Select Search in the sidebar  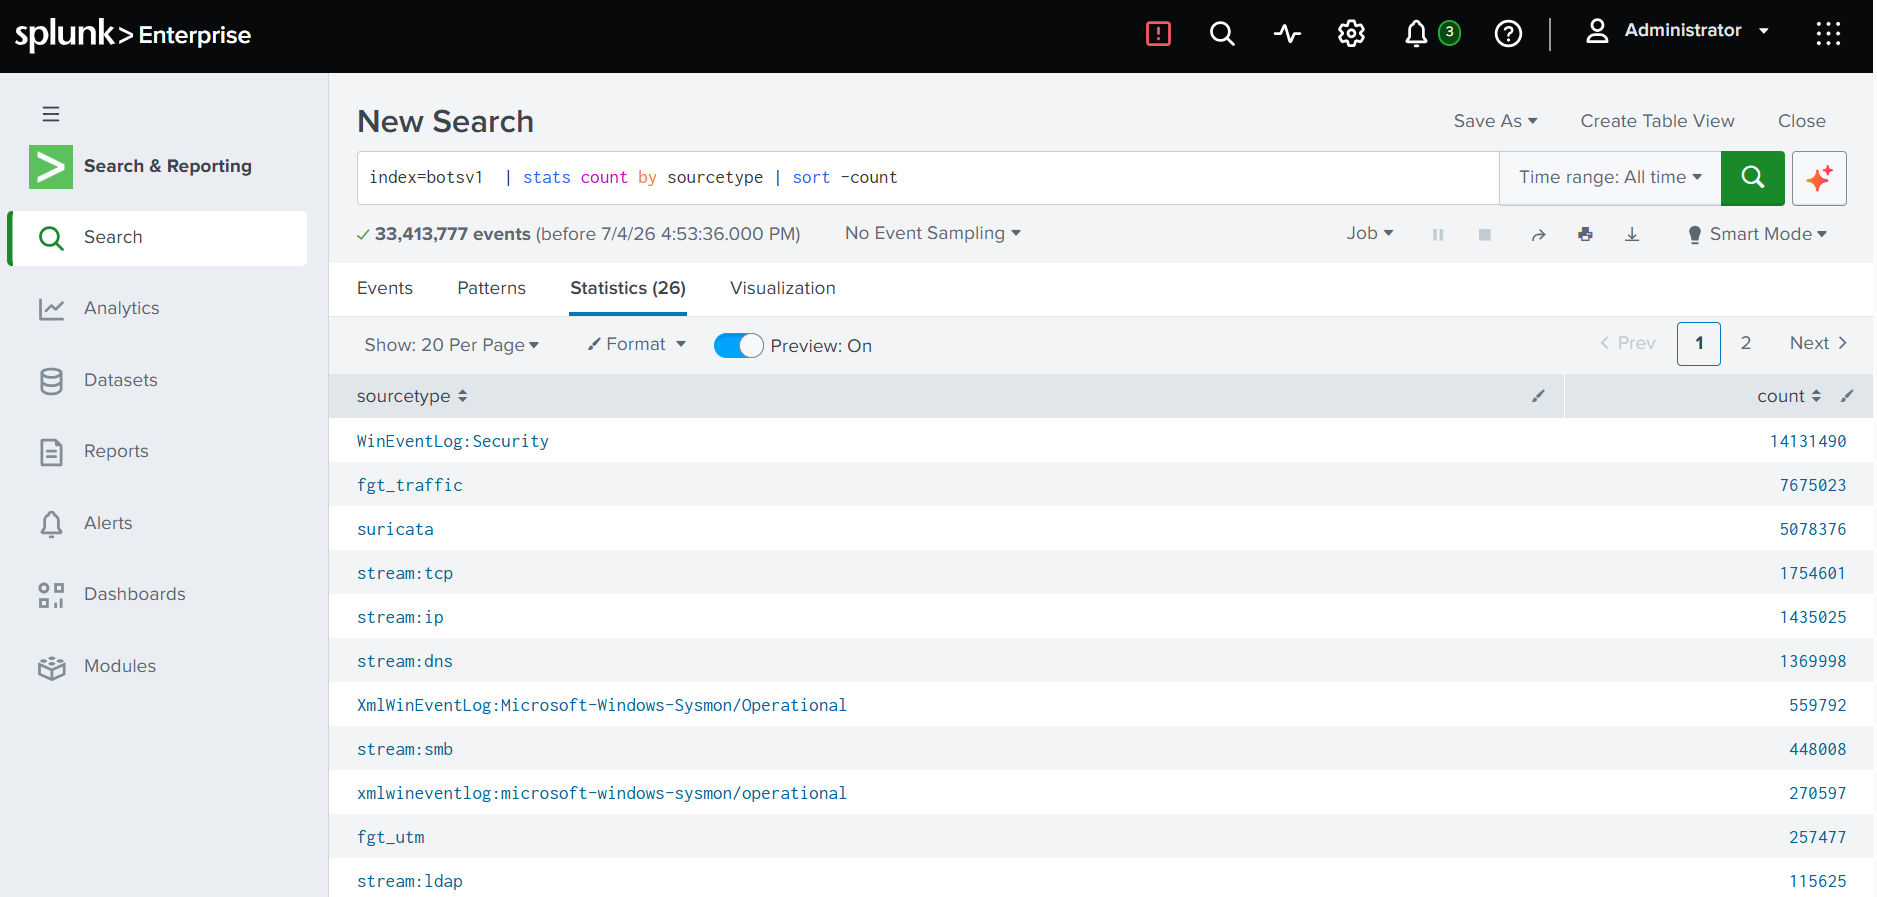coord(158,238)
